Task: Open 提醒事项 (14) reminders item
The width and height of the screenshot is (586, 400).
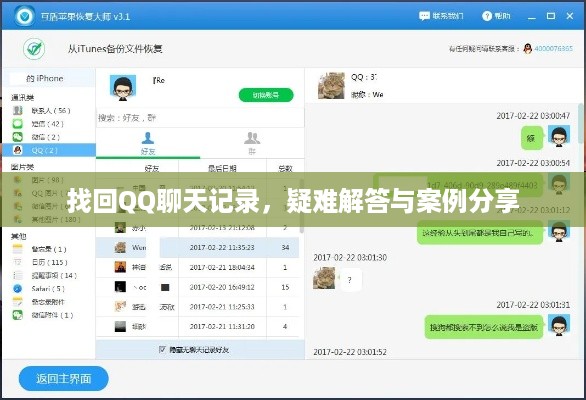Action: (54, 276)
